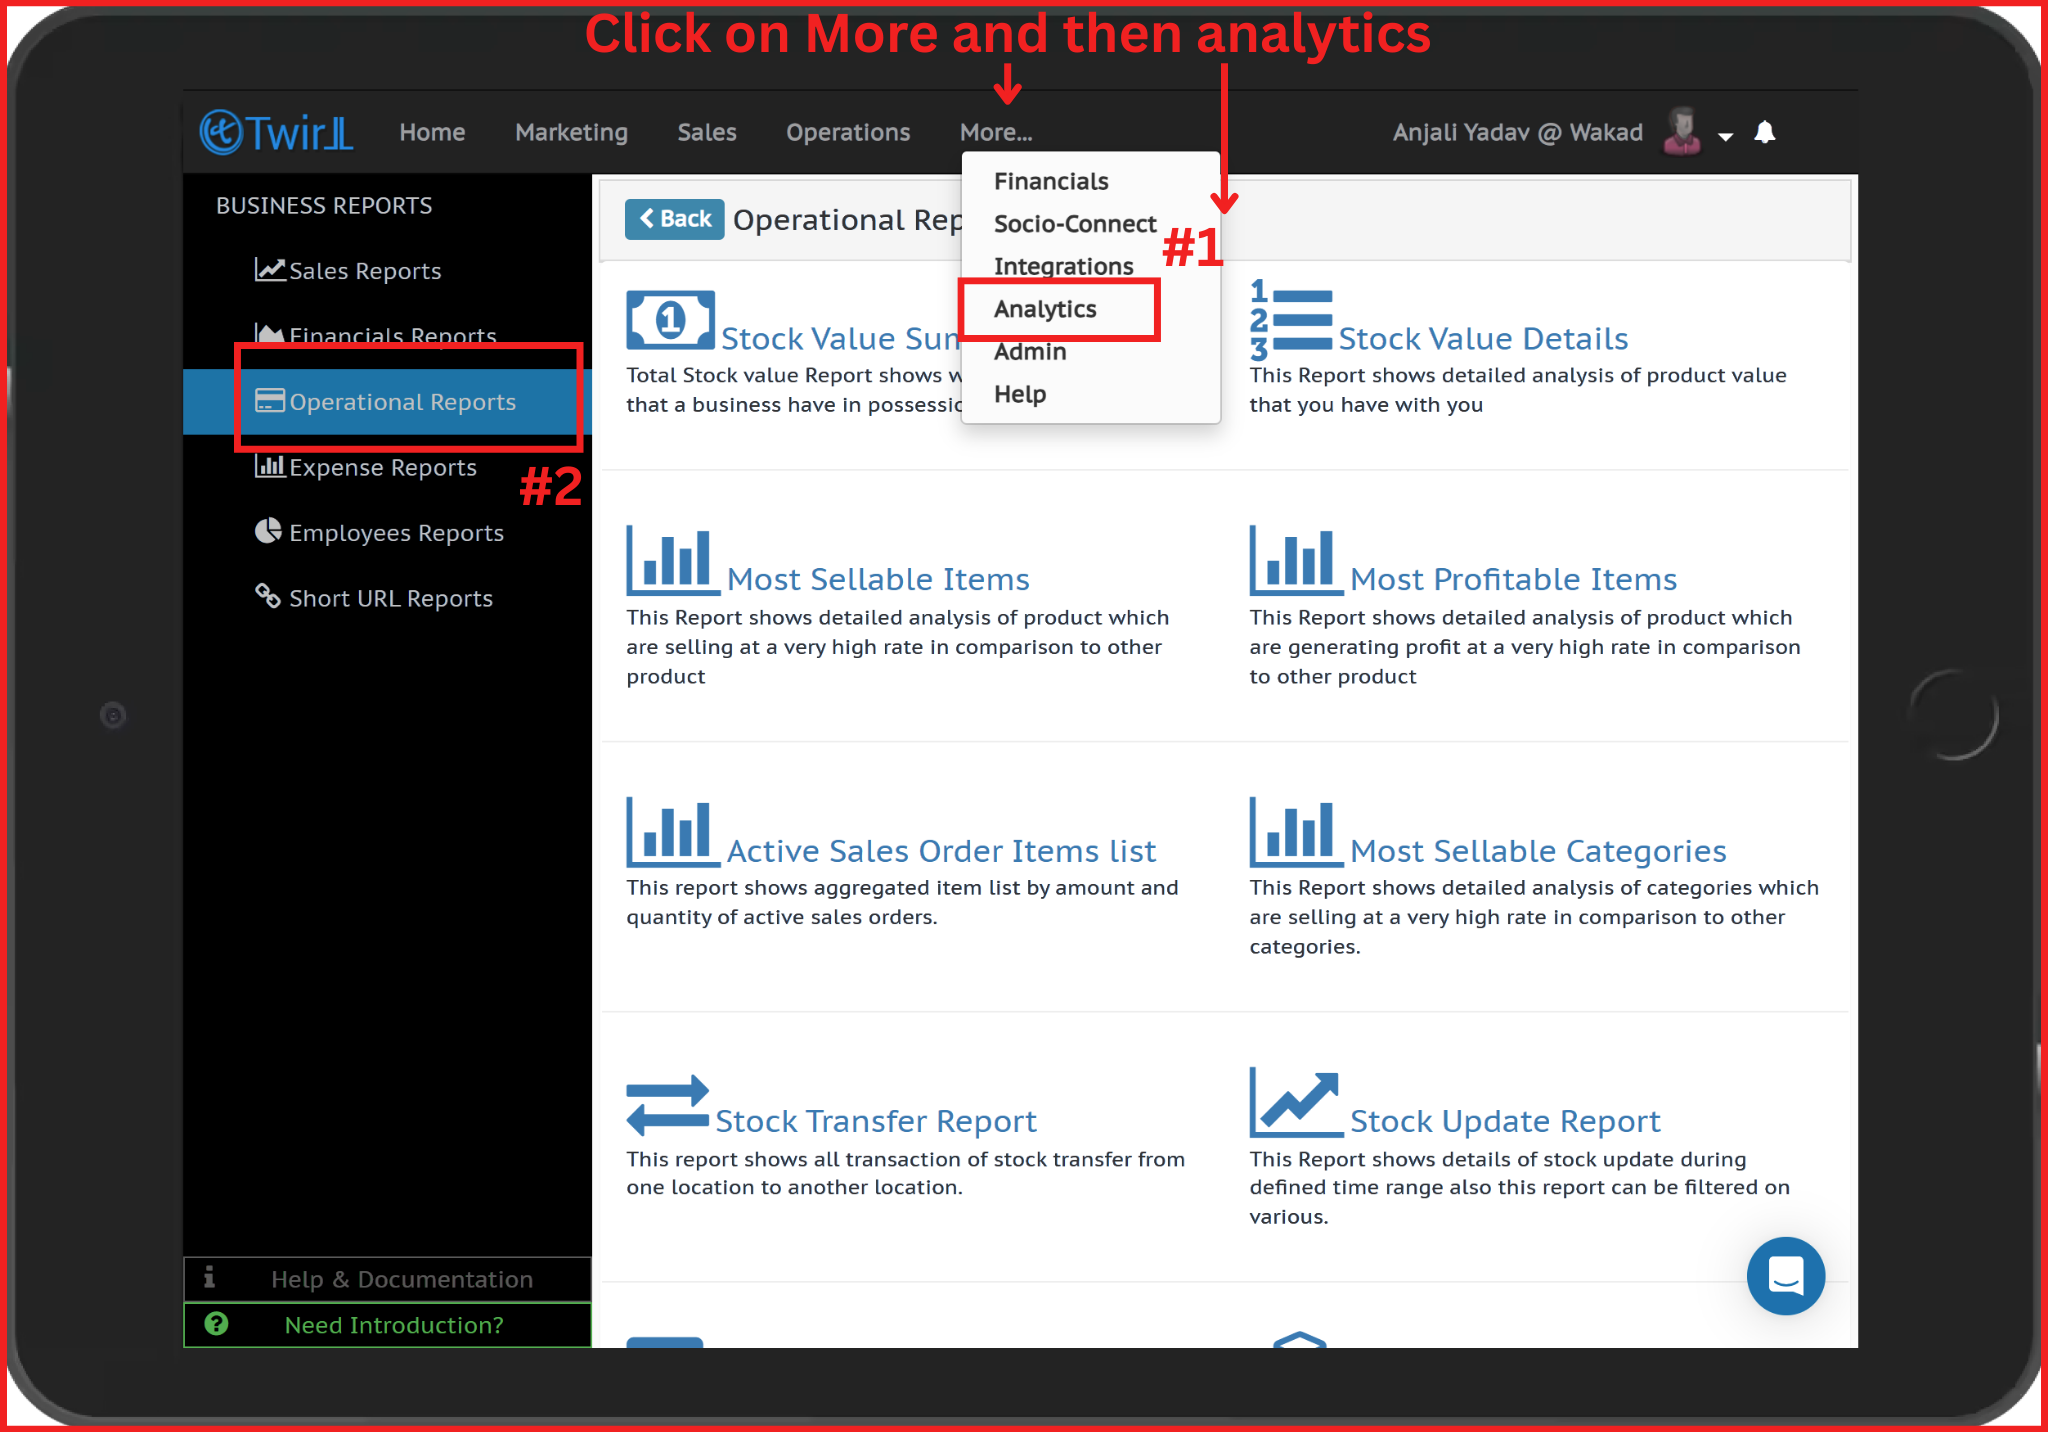Click the user avatar picture
Viewport: 2048px width, 1432px height.
(1682, 132)
